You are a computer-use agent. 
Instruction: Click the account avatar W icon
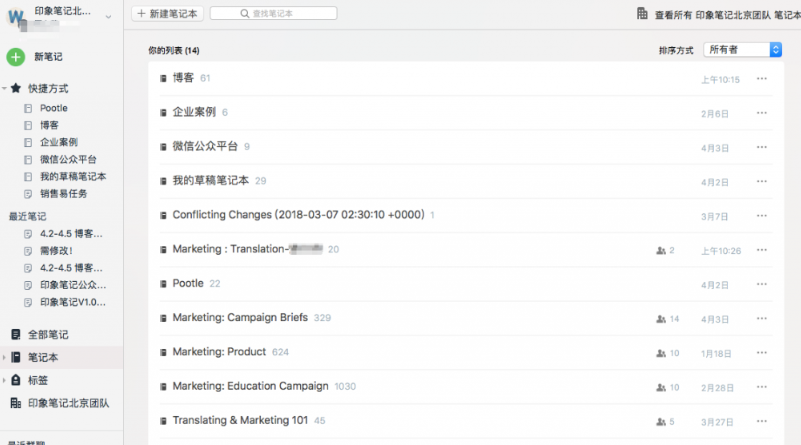coord(15,17)
